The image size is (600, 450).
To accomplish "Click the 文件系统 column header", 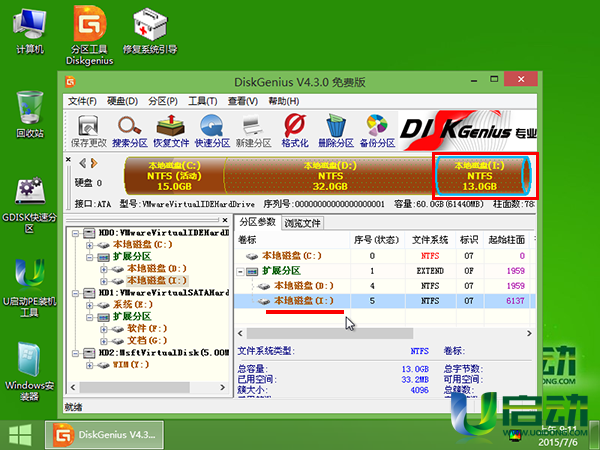I will (x=430, y=240).
